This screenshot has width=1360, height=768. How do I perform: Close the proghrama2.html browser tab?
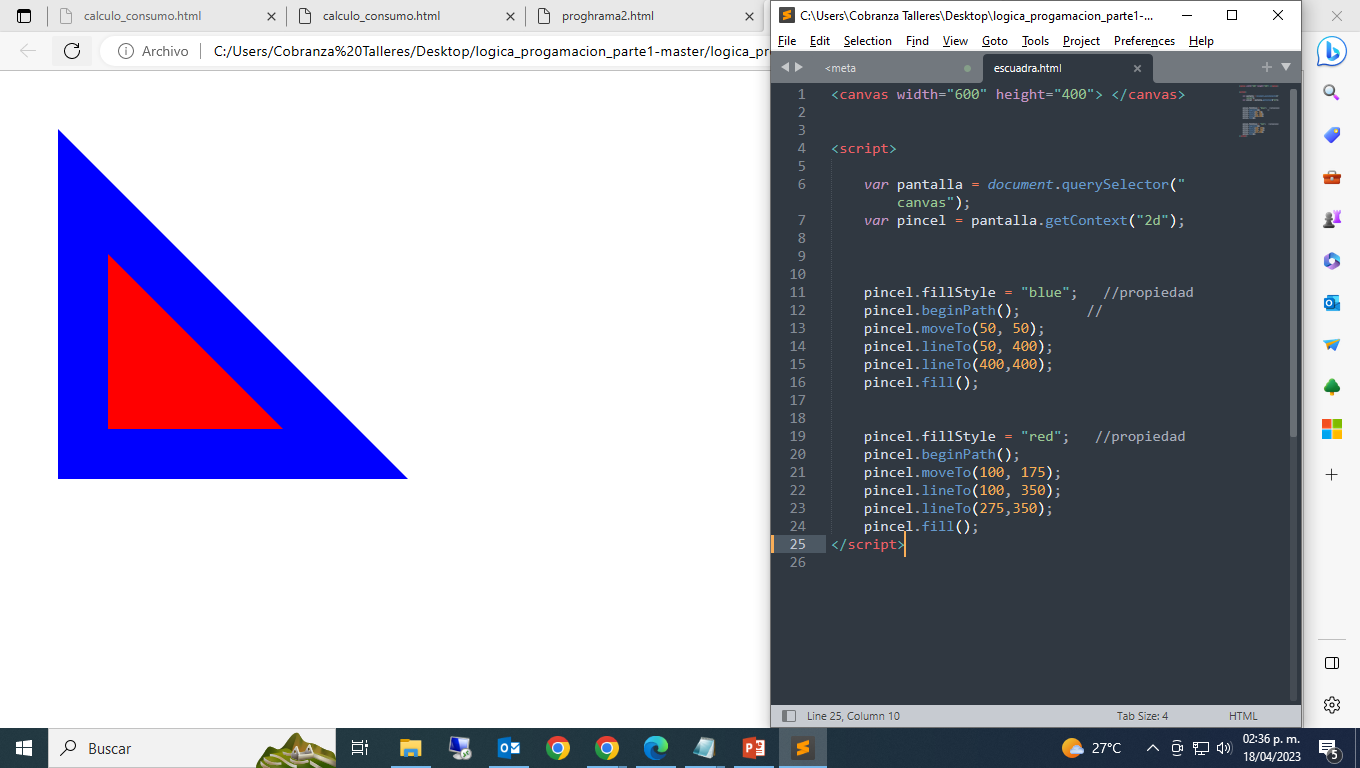coord(748,16)
